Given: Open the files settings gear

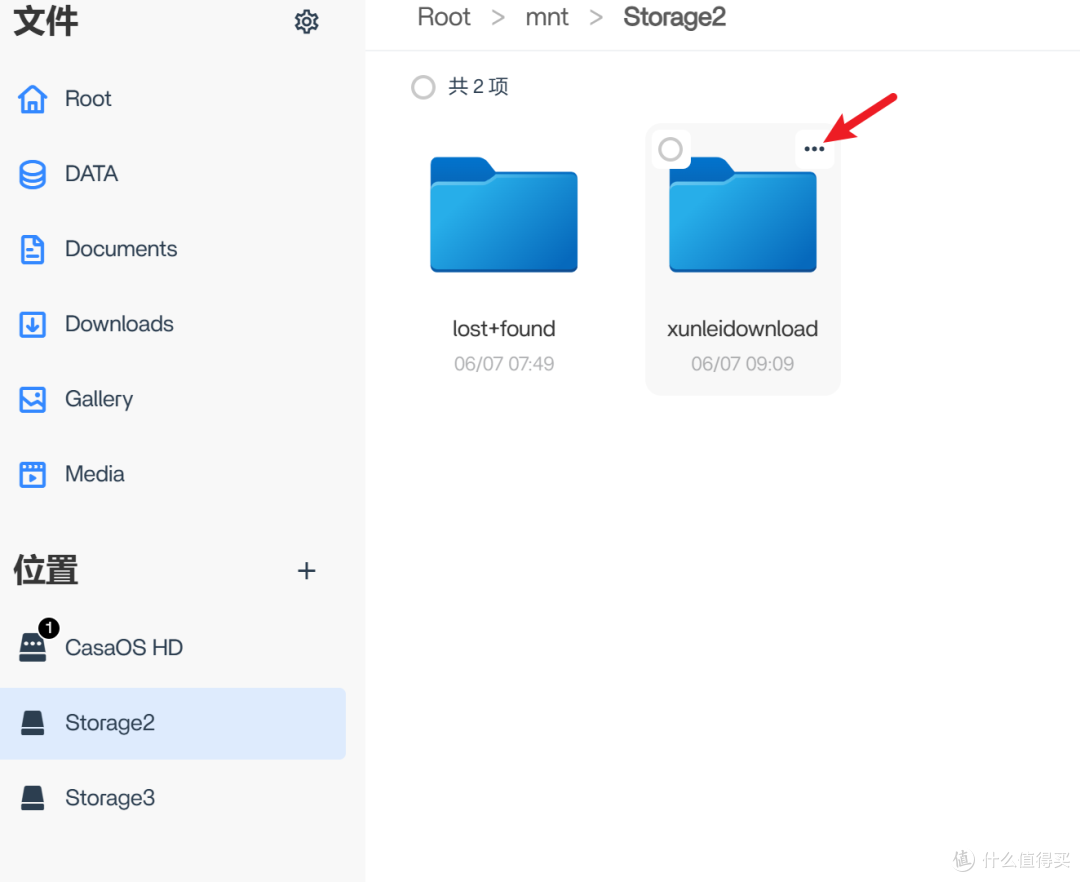Looking at the screenshot, I should point(306,22).
